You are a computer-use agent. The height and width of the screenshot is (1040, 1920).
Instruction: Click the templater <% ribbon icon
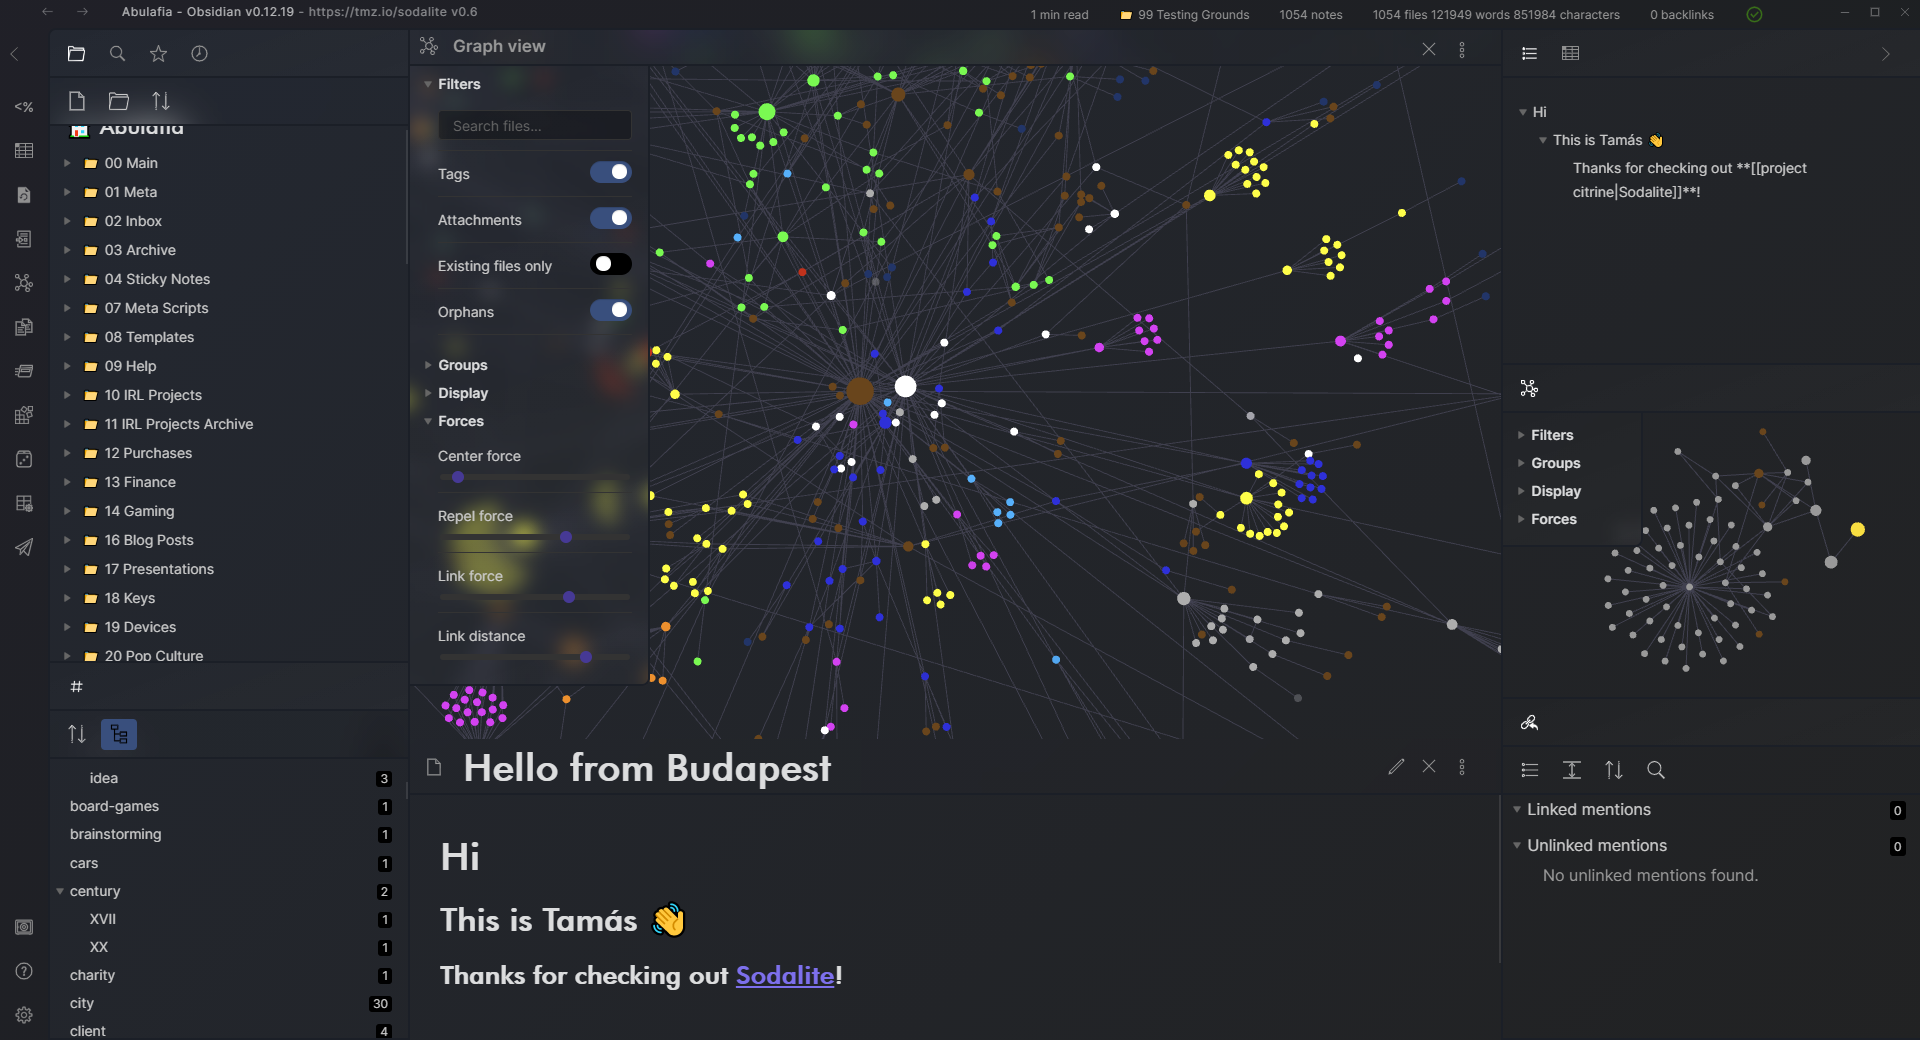coord(24,107)
